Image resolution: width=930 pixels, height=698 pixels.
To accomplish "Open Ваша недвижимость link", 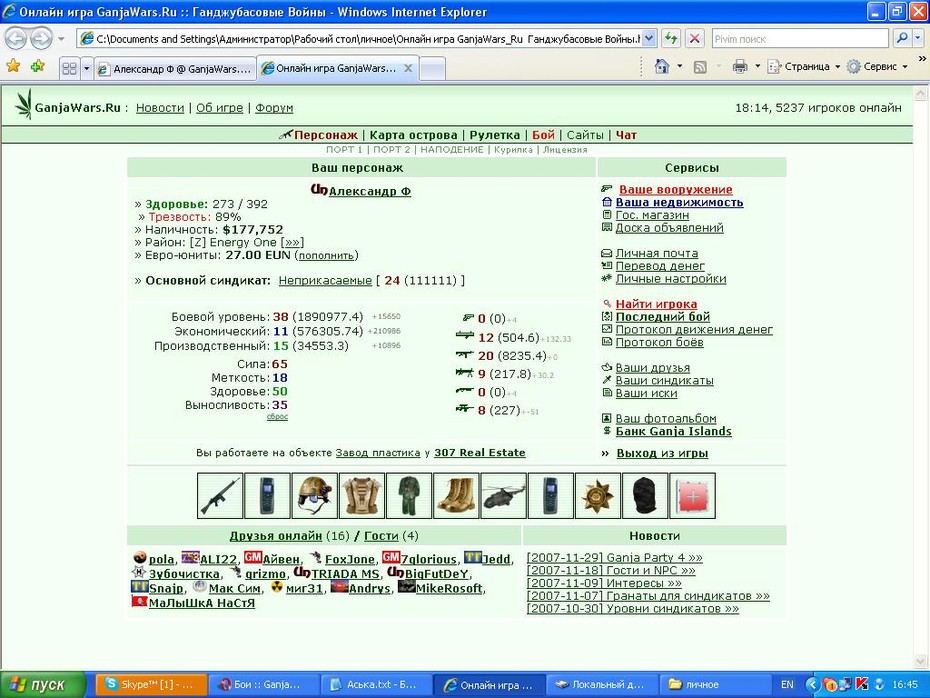I will 679,202.
